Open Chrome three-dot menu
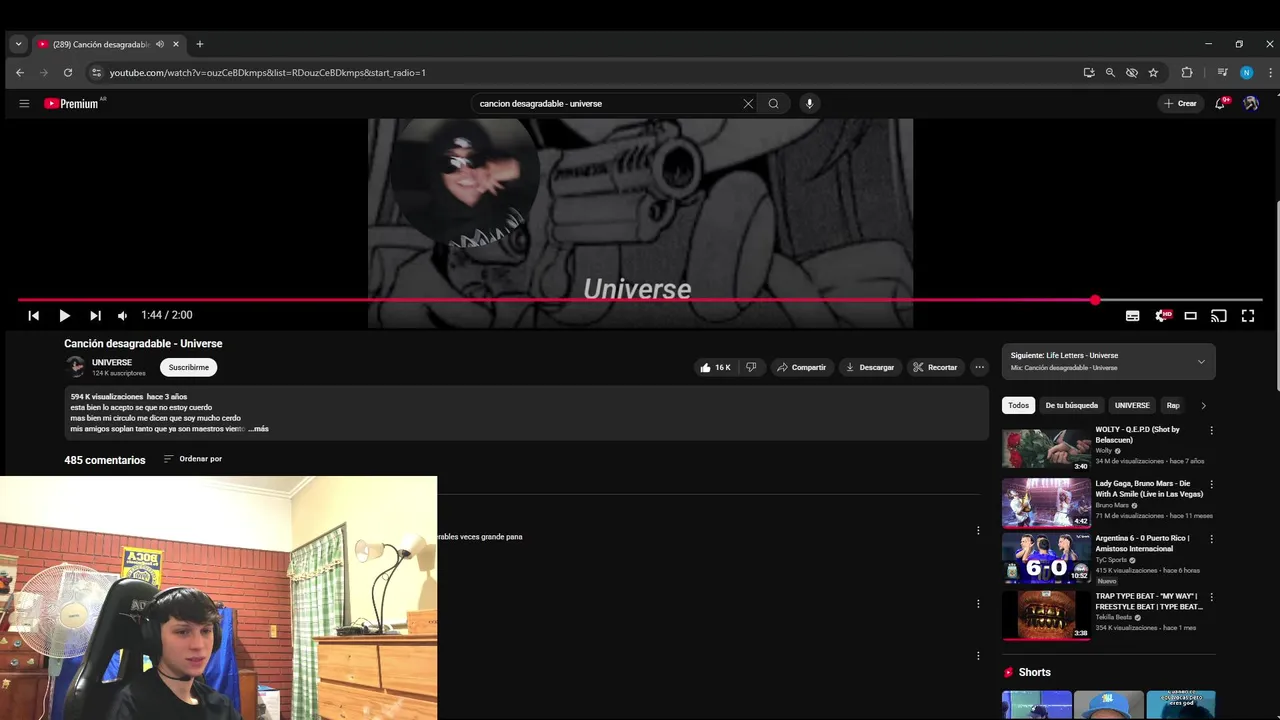 [1270, 72]
